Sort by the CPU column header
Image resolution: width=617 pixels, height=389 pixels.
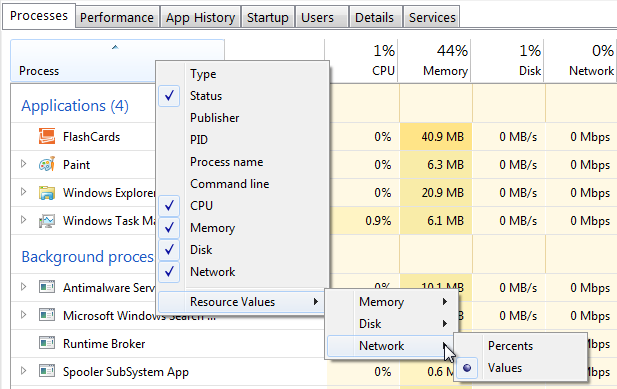point(362,60)
